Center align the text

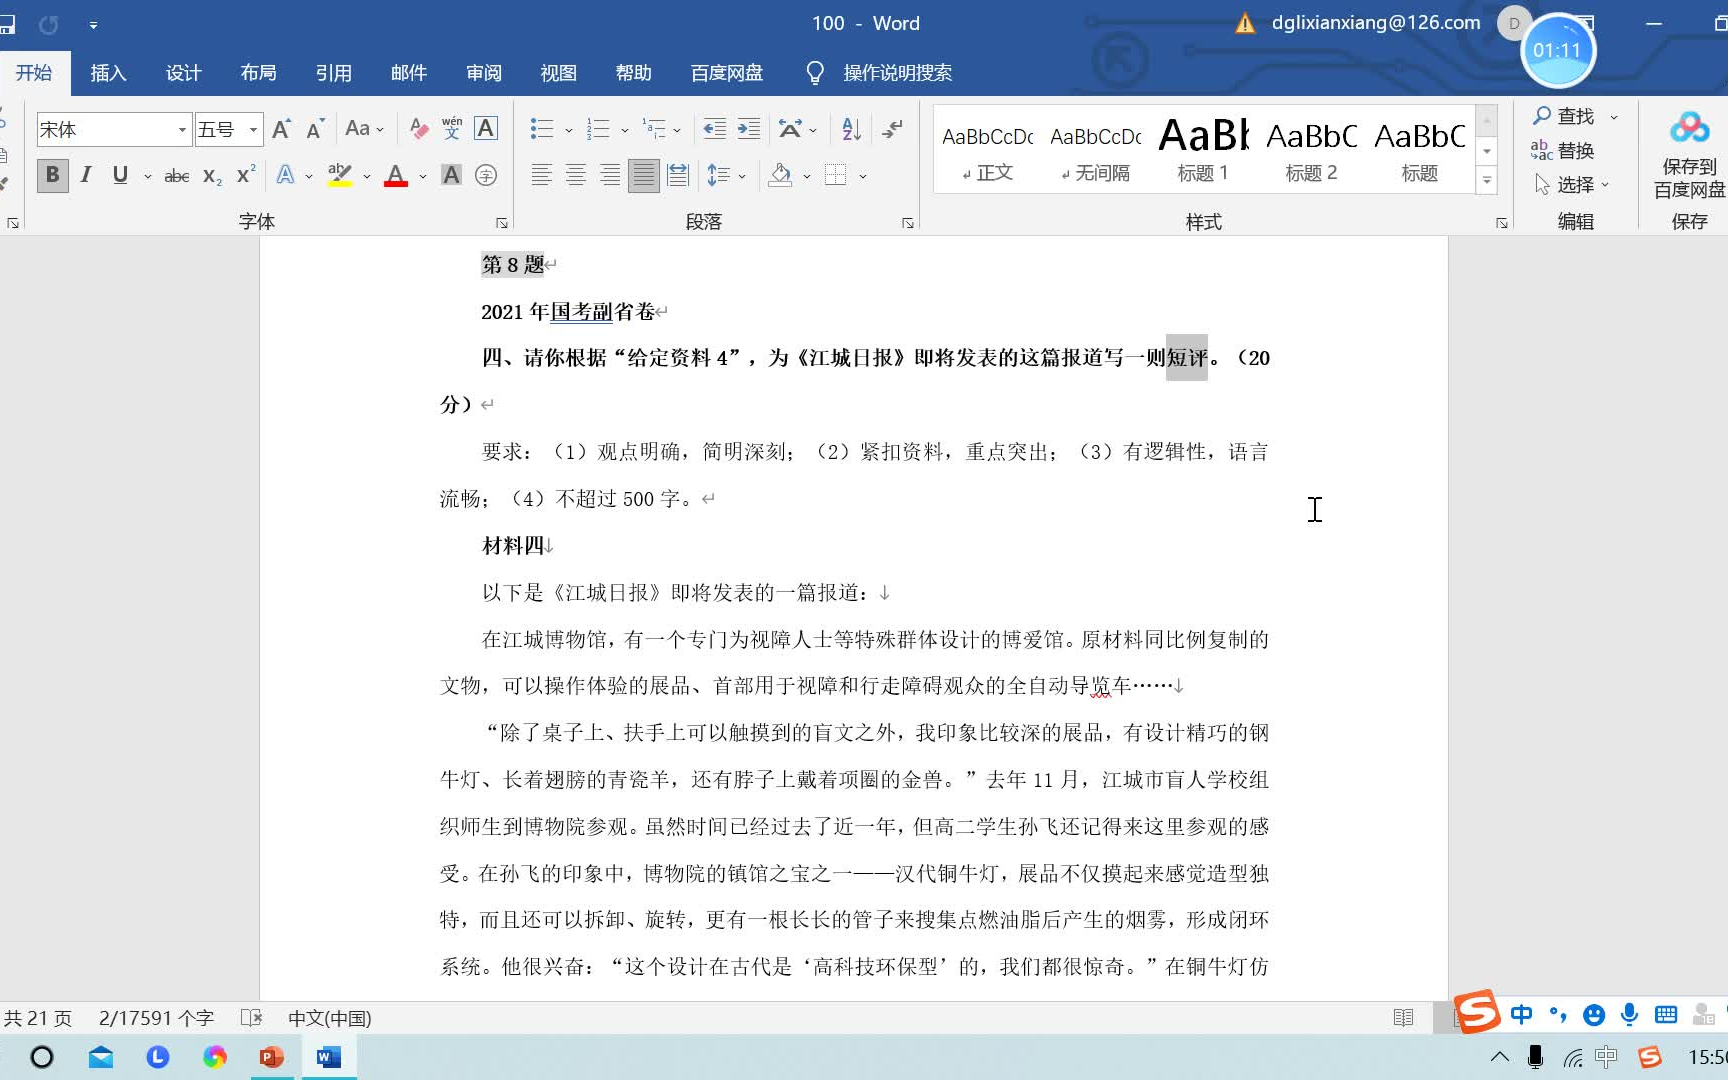(x=576, y=176)
